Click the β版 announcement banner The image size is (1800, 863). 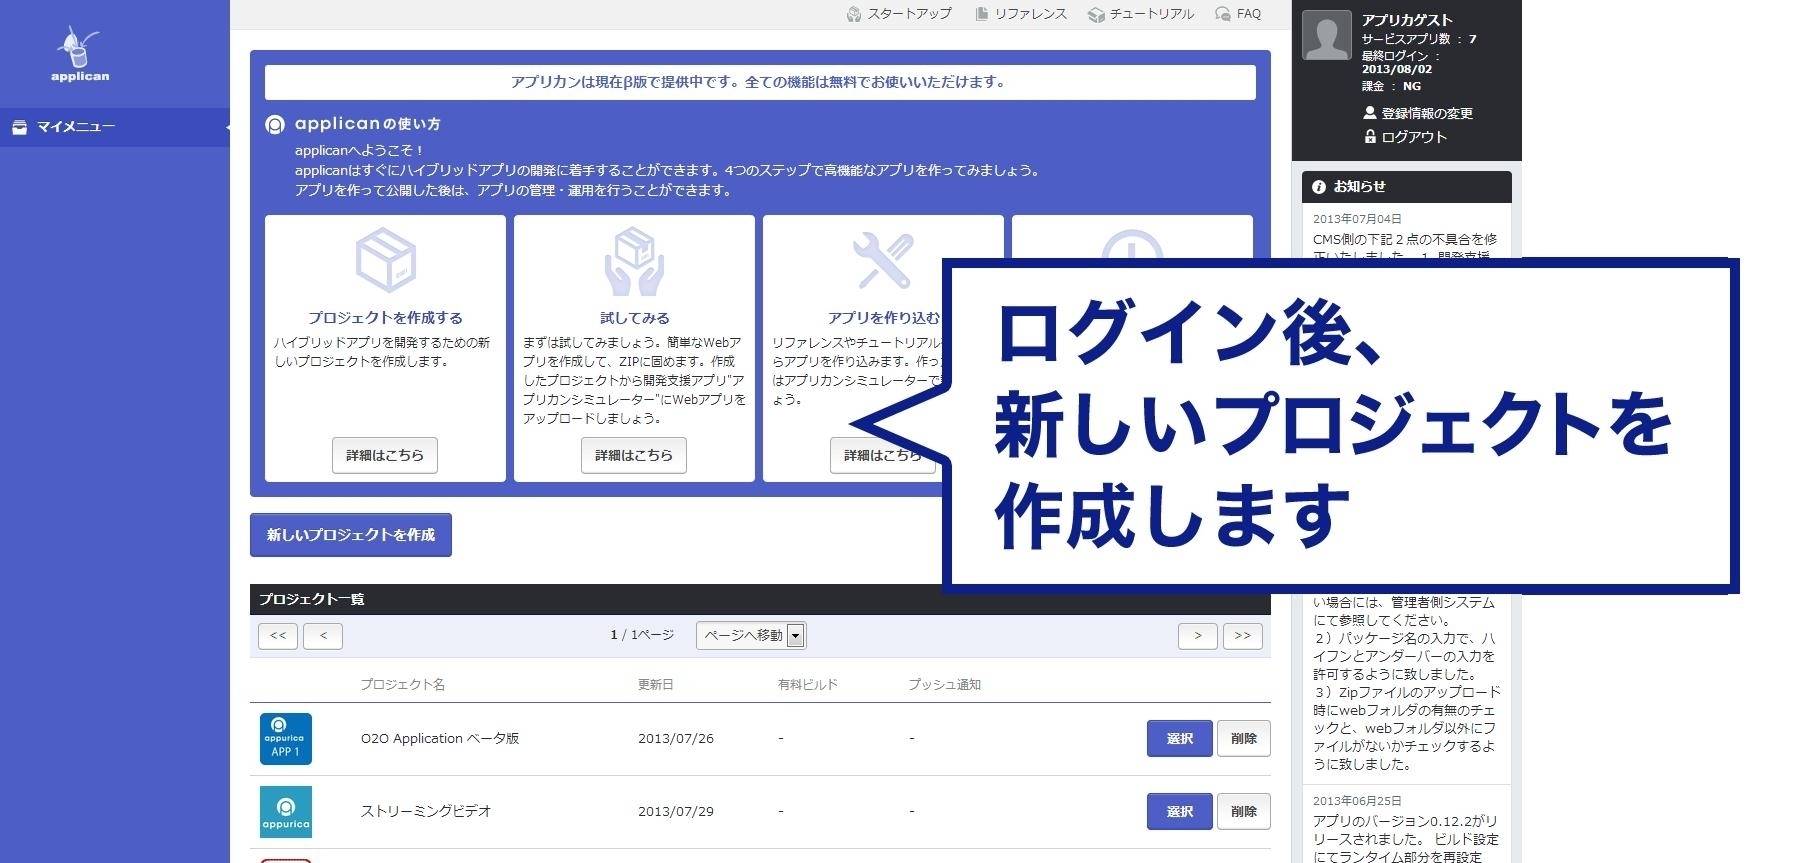(760, 83)
